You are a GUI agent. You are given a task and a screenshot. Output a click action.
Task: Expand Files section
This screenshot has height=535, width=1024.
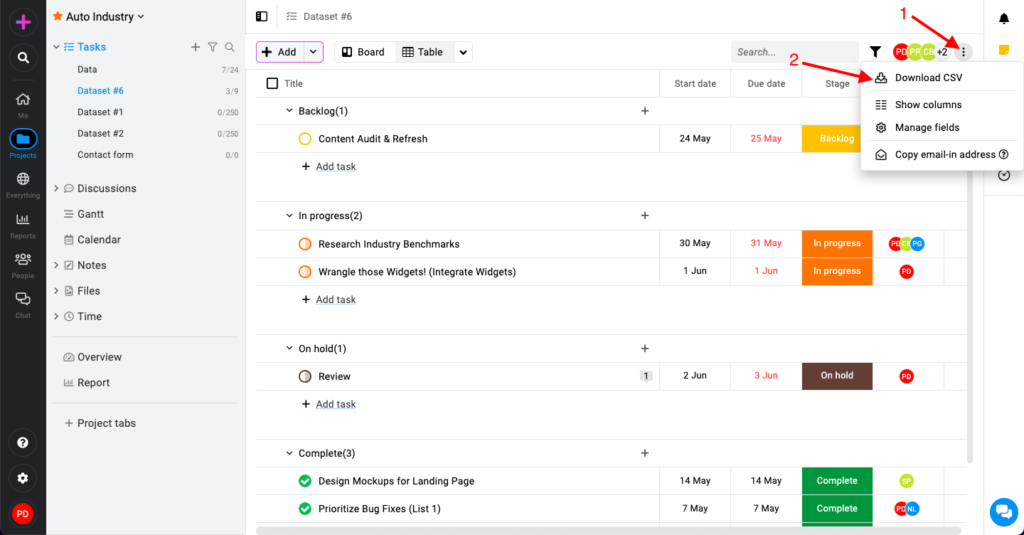tap(56, 291)
